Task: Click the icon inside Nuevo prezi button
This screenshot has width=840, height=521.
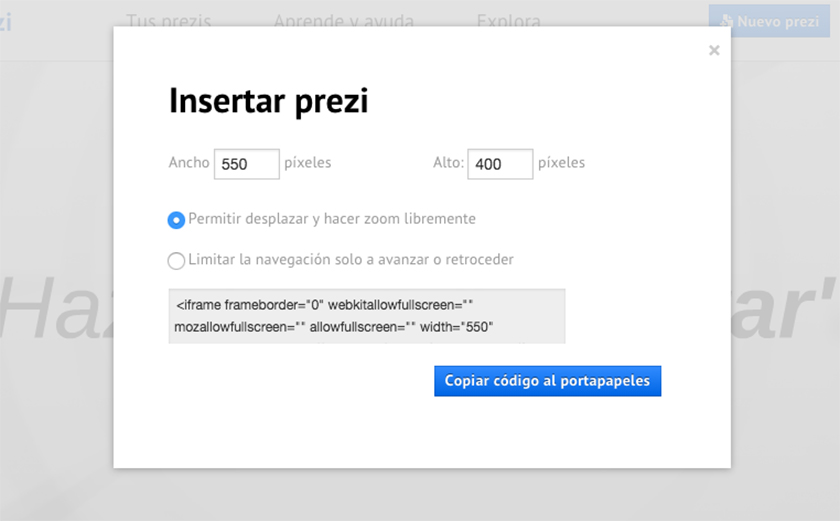Action: click(x=726, y=21)
